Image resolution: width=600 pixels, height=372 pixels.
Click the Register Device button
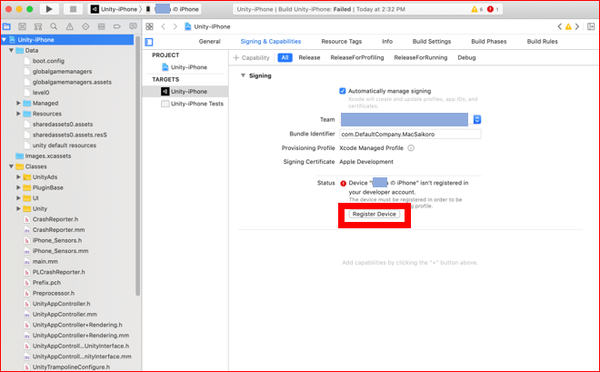tap(374, 214)
